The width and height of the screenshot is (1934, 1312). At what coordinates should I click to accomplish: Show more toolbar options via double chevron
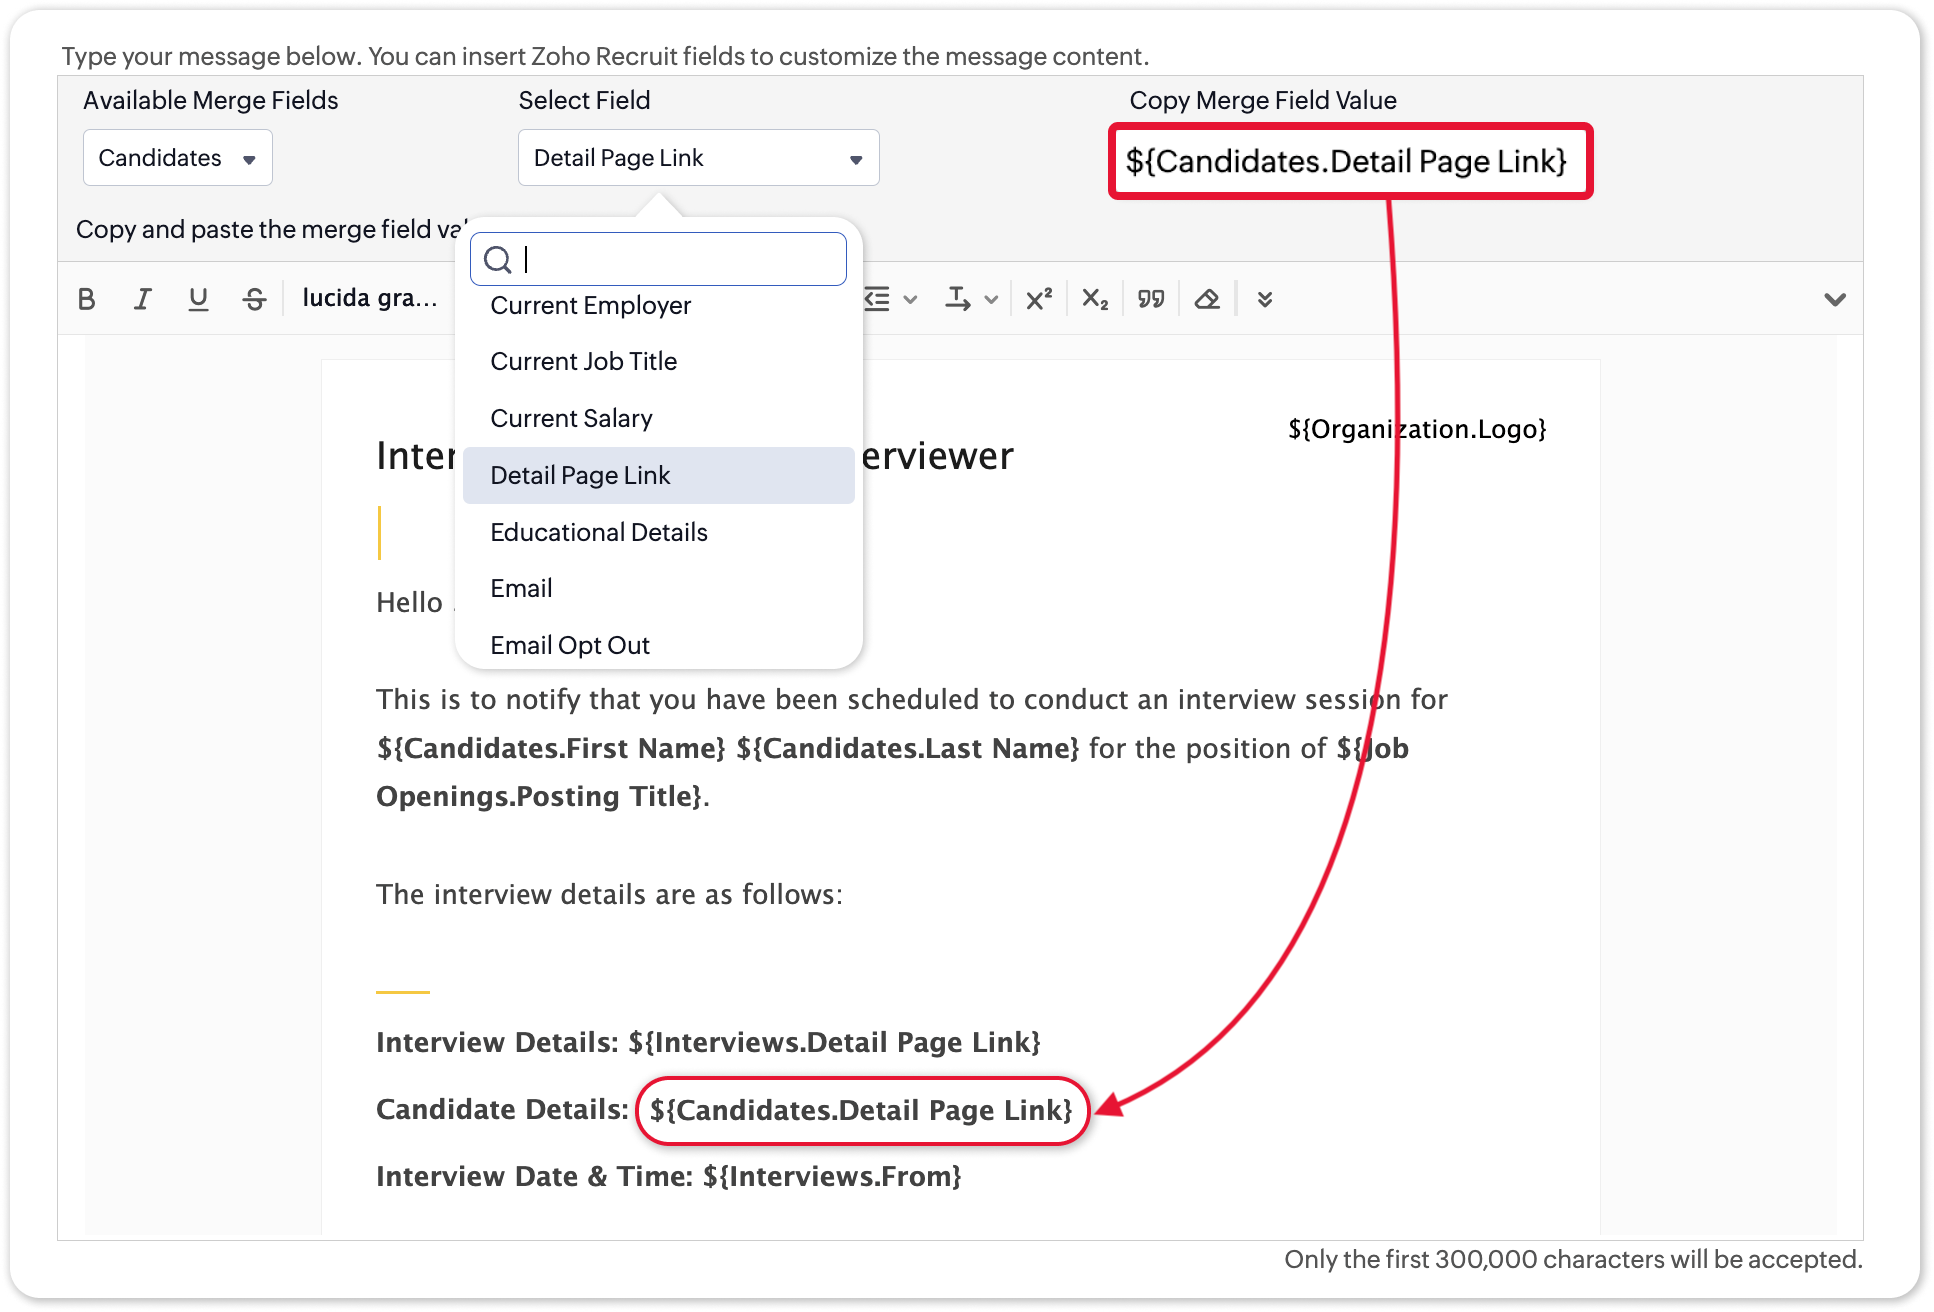[1264, 299]
